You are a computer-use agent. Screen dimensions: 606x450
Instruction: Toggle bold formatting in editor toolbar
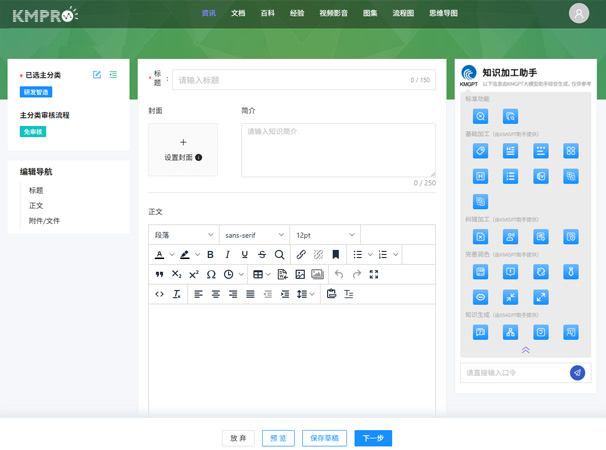pyautogui.click(x=210, y=255)
